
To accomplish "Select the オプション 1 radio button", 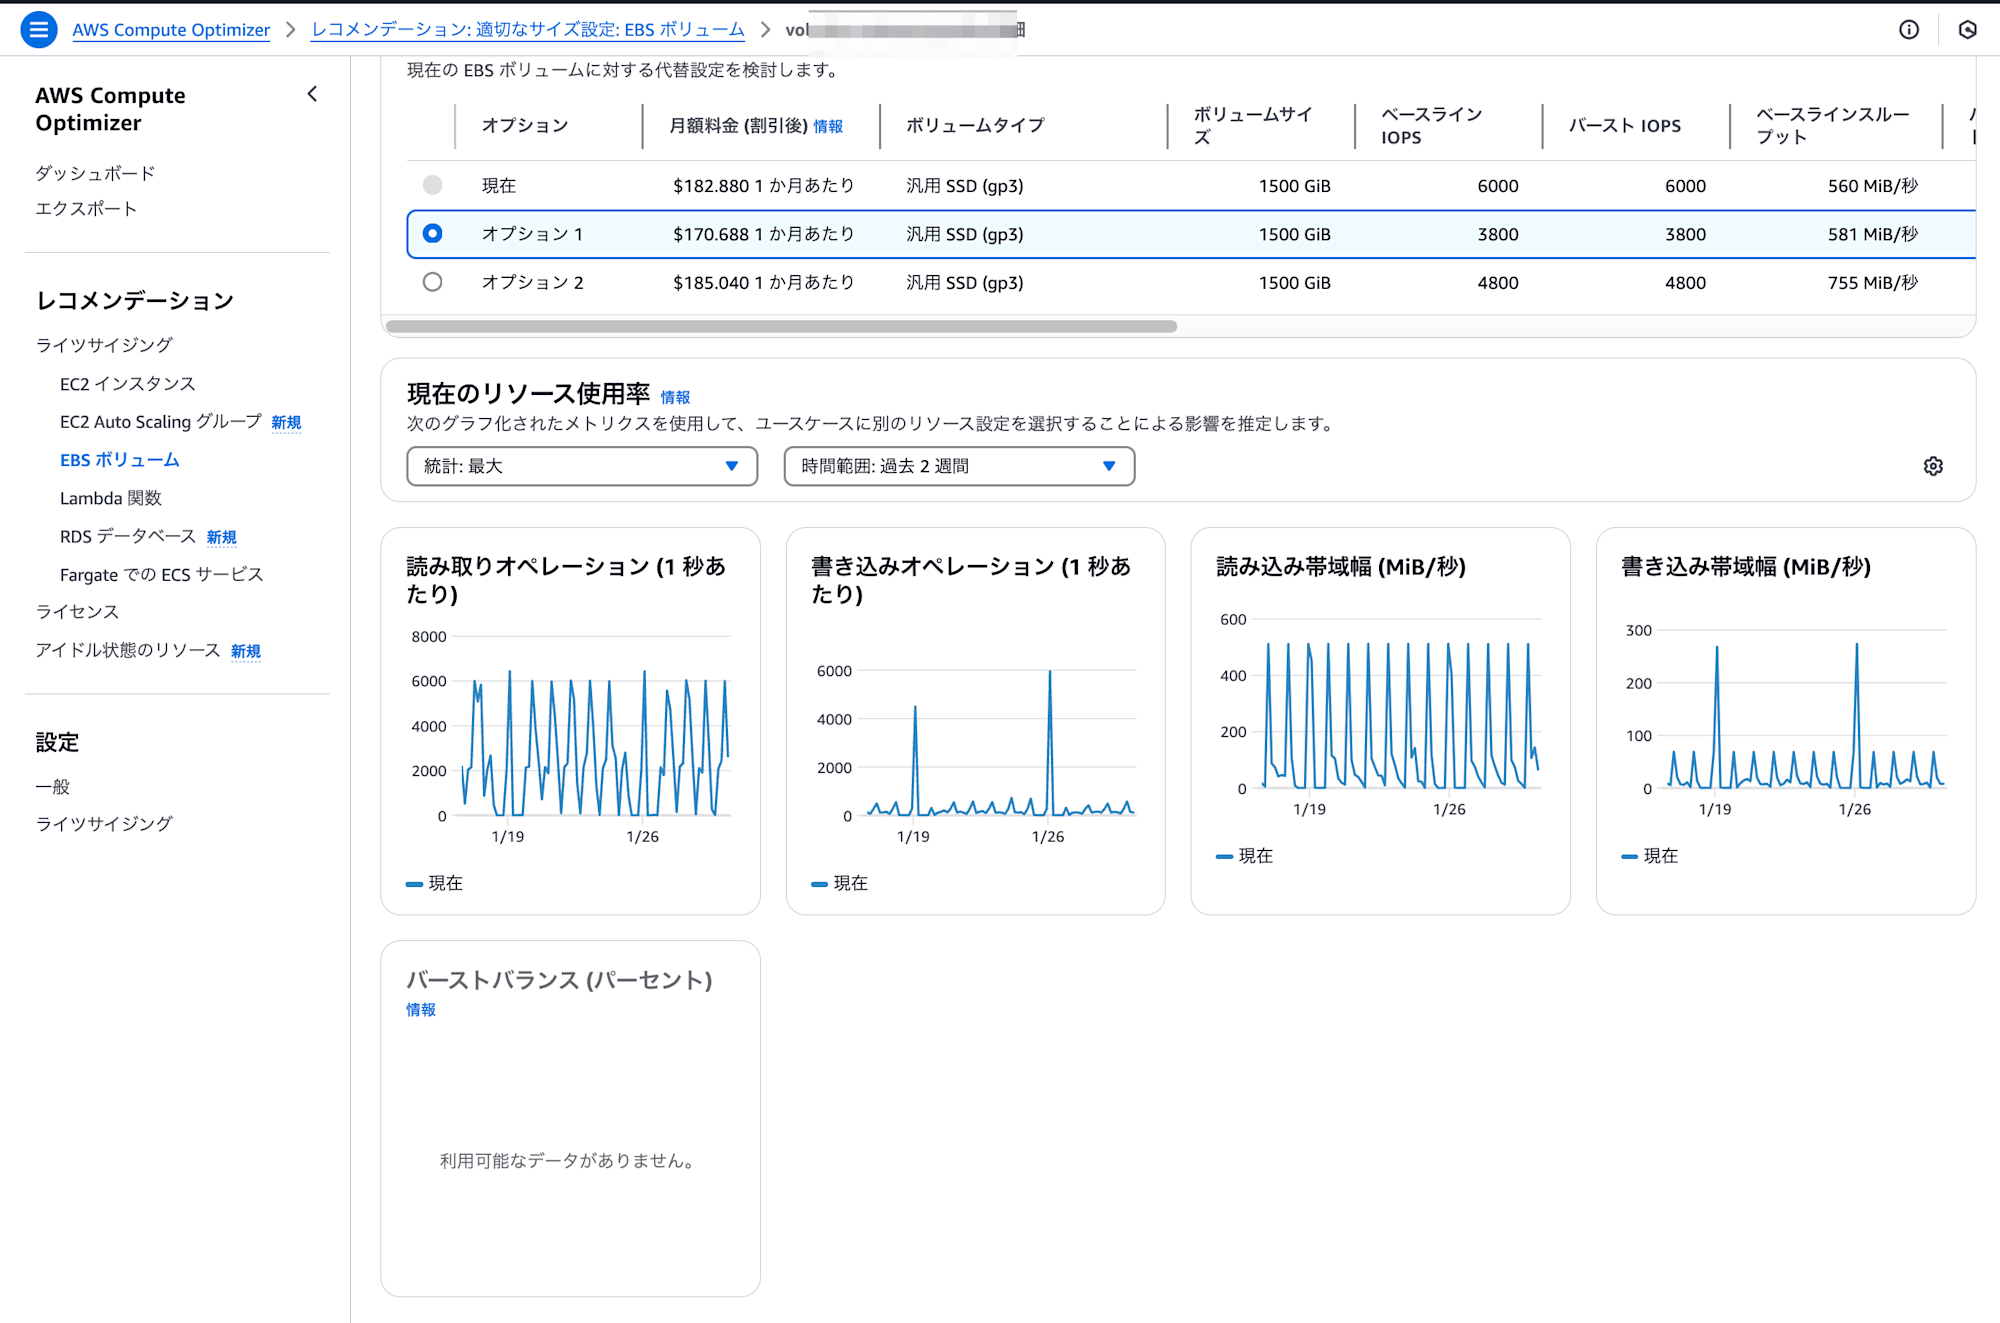I will coord(432,233).
